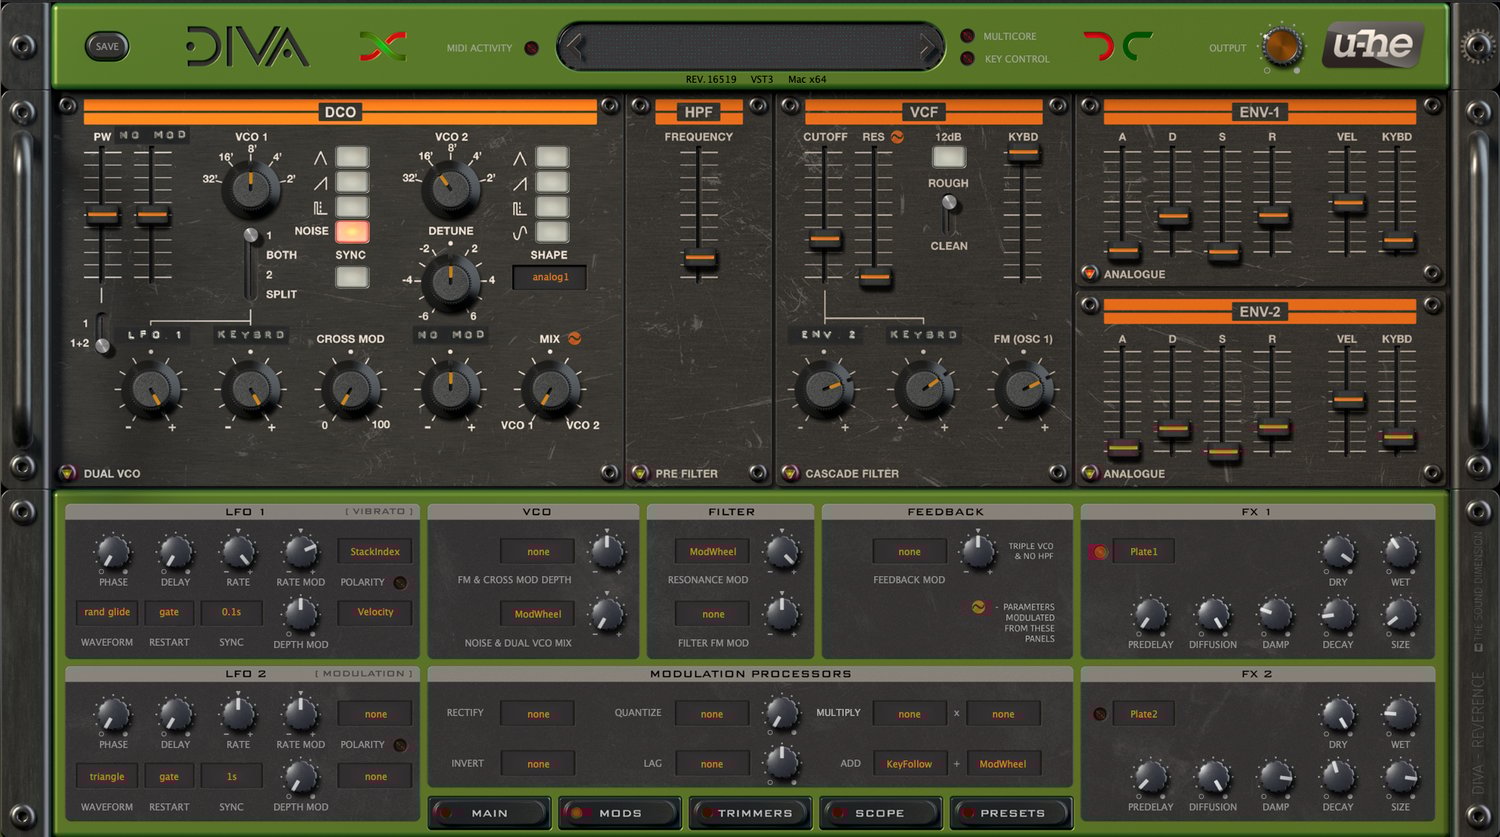
Task: Open the CASCADE FILTER module selector
Action: [790, 473]
